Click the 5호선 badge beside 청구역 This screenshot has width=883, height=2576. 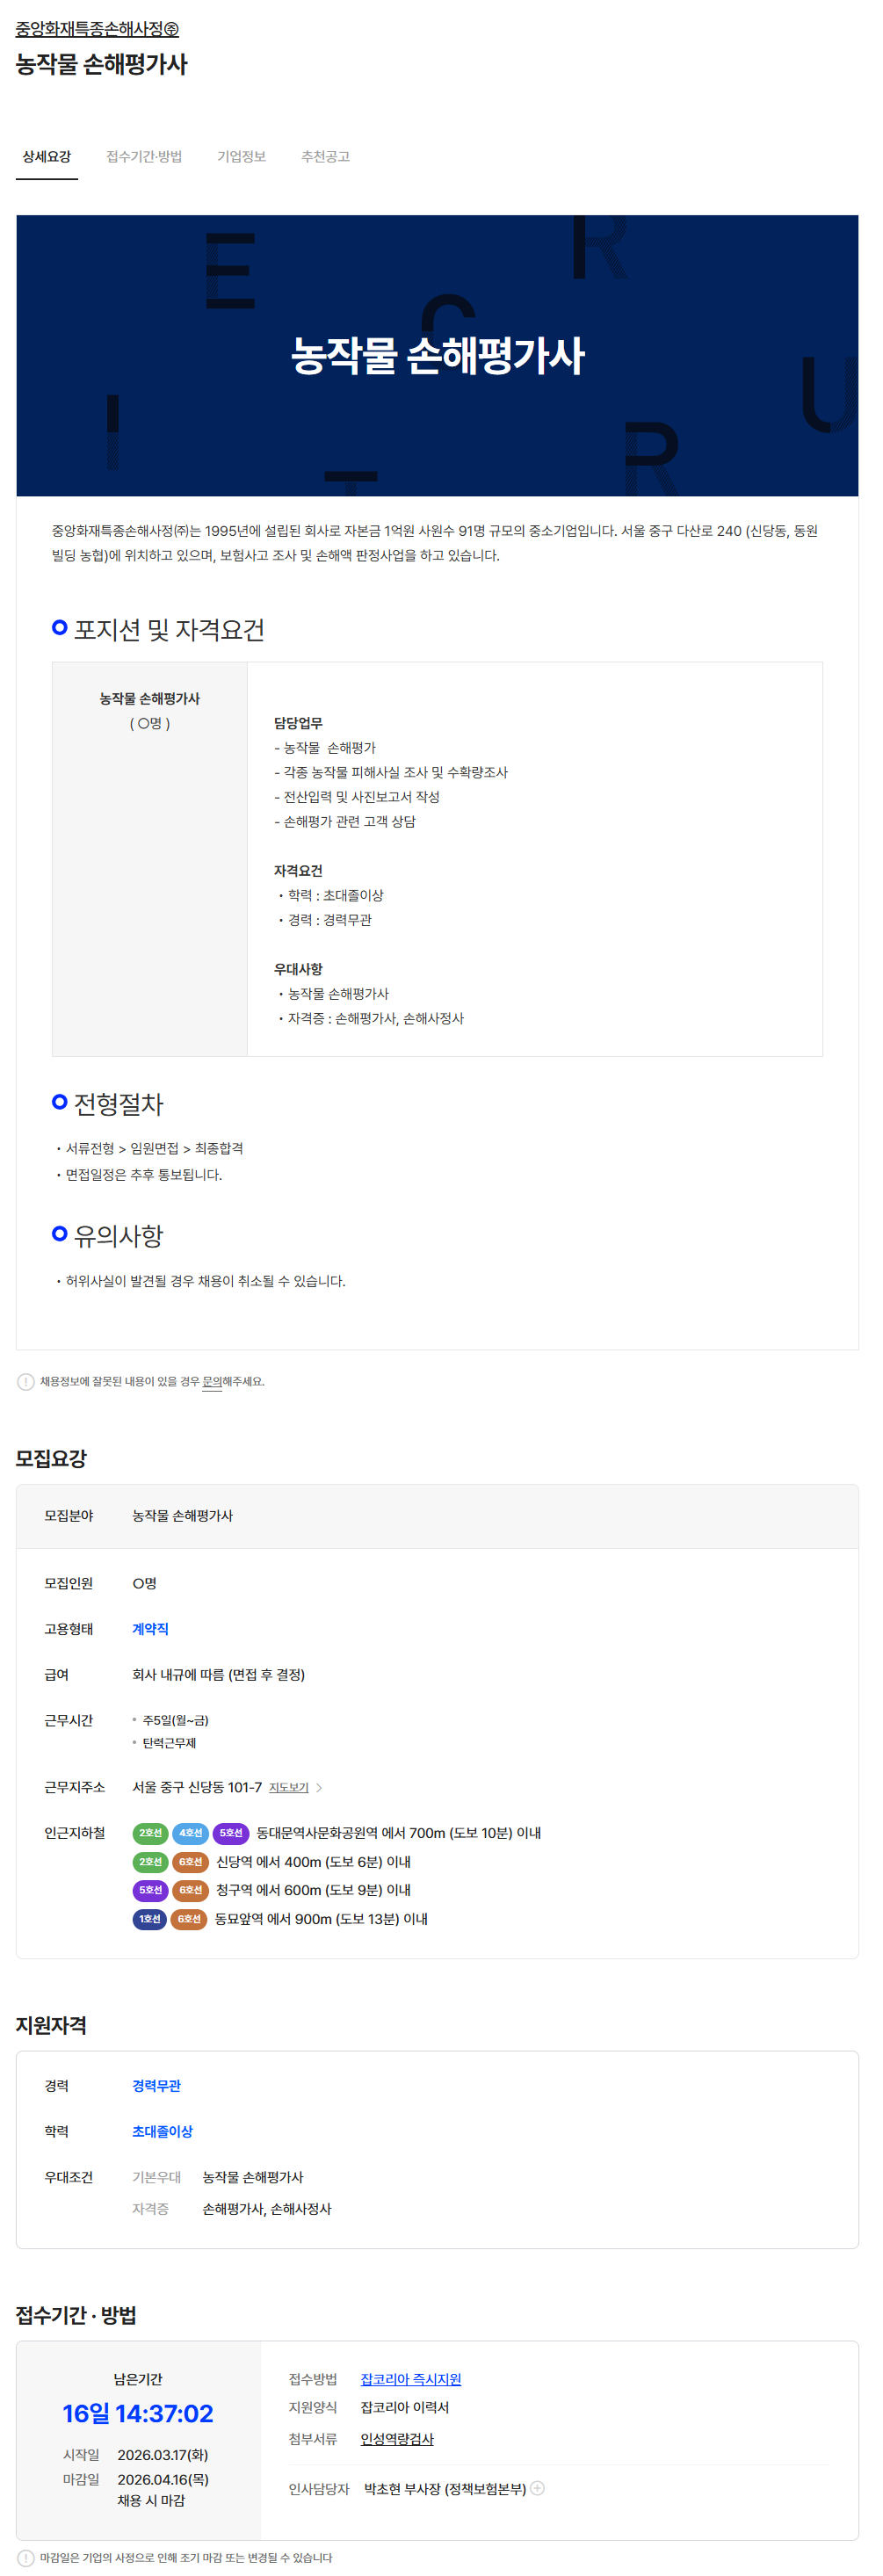click(x=150, y=1889)
